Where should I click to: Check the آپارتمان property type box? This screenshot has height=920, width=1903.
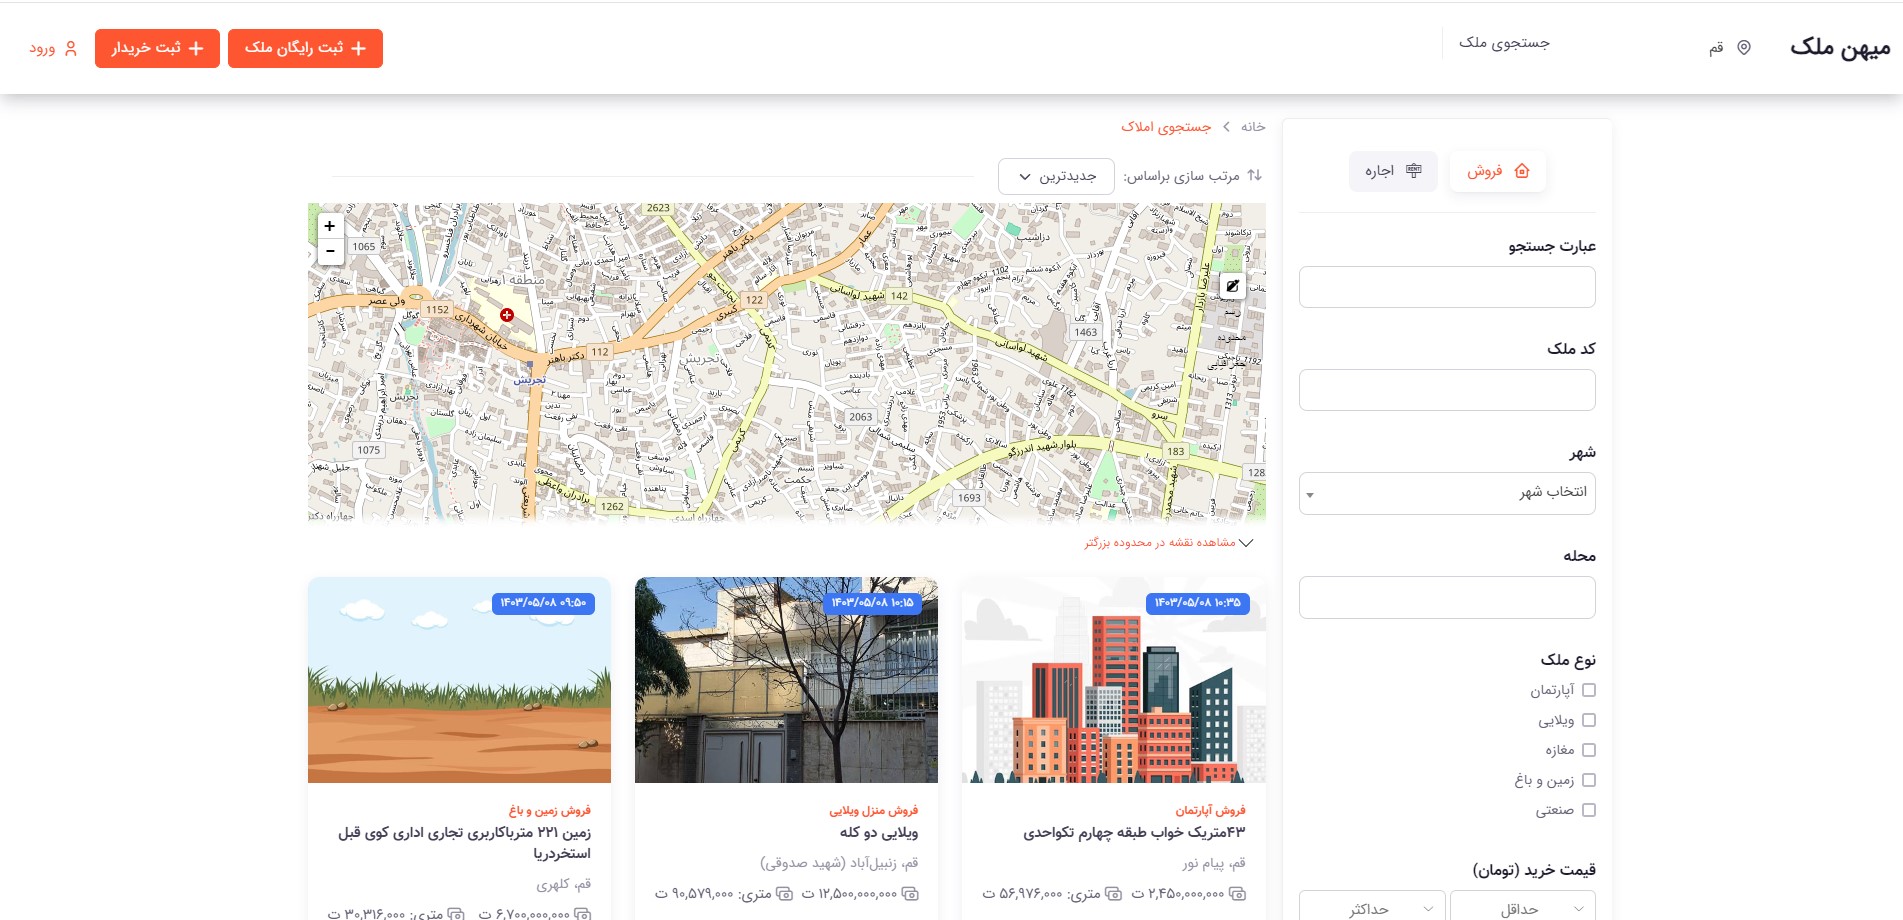point(1589,690)
